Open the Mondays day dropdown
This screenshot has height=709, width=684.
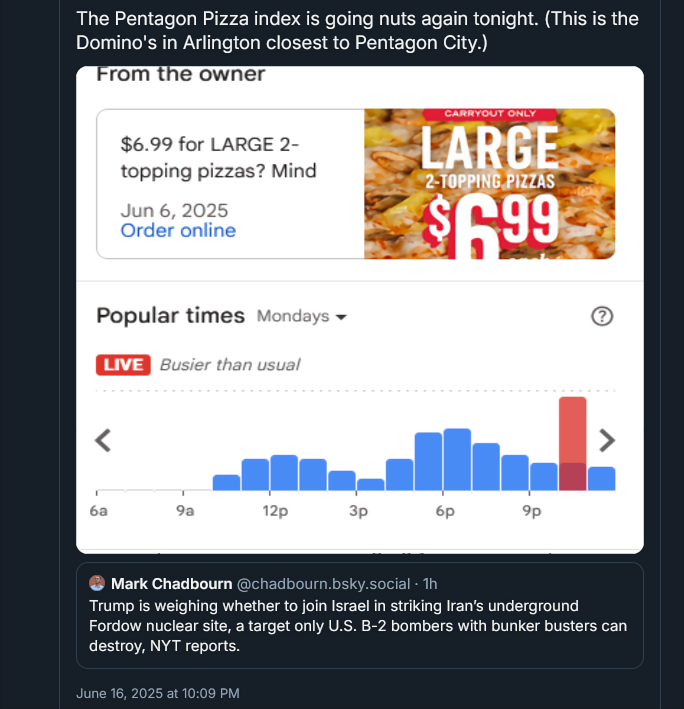point(301,316)
